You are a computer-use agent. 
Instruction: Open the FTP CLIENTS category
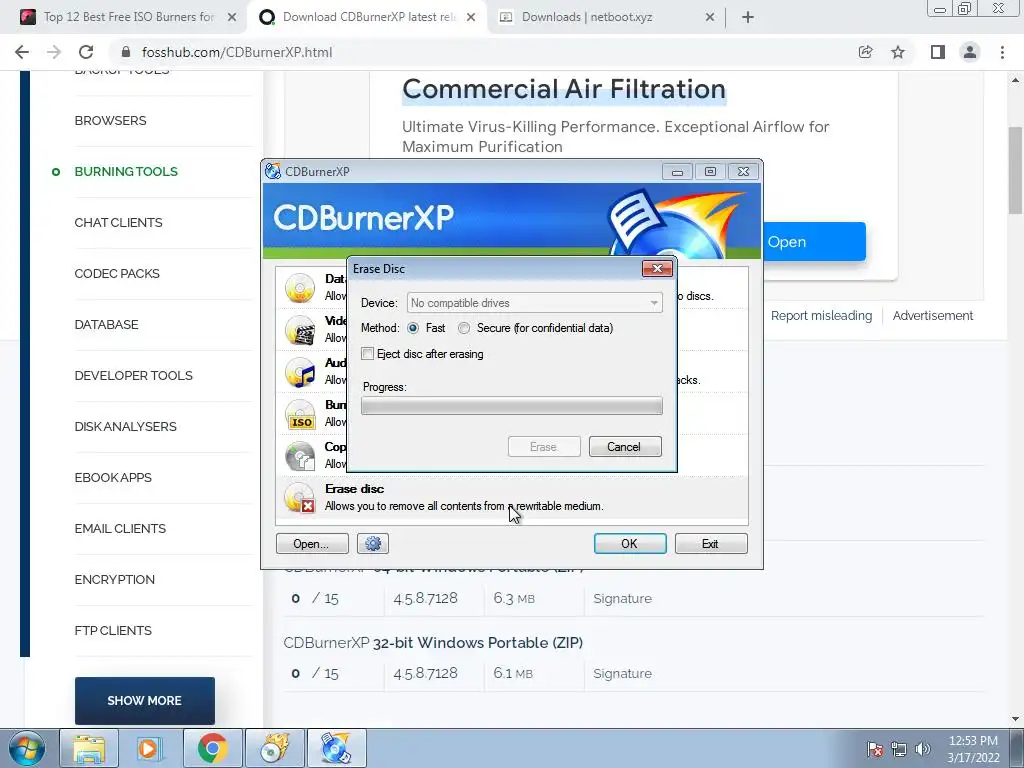113,630
